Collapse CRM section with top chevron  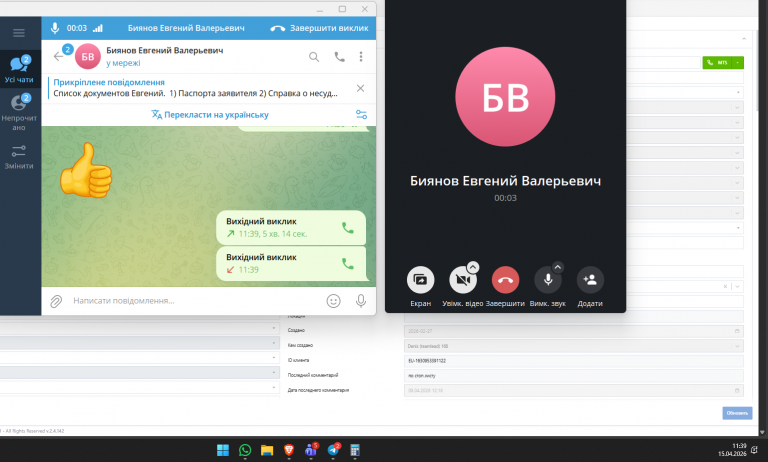pyautogui.click(x=744, y=39)
